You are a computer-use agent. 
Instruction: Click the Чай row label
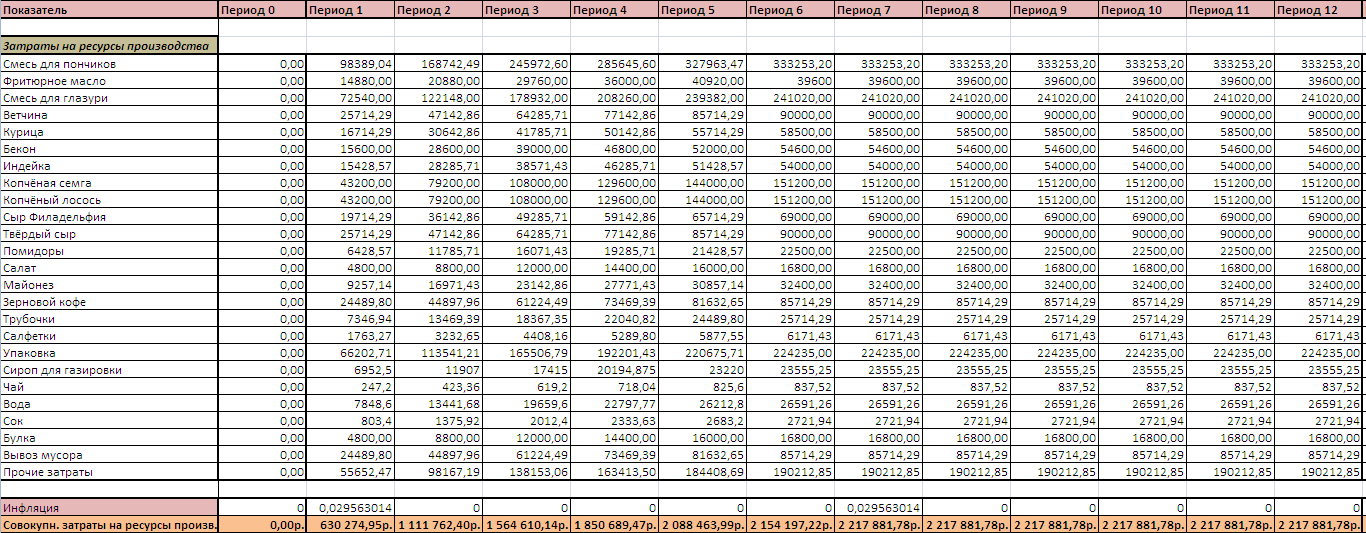pyautogui.click(x=109, y=387)
